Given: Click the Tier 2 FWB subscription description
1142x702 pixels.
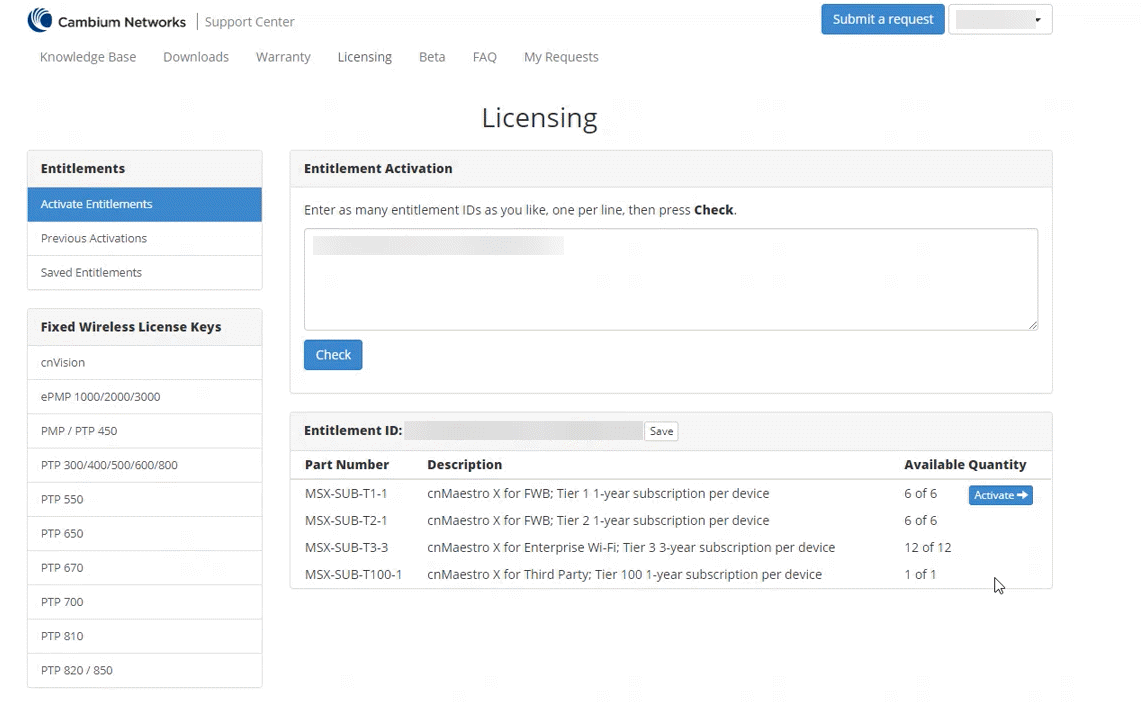Looking at the screenshot, I should [598, 521].
